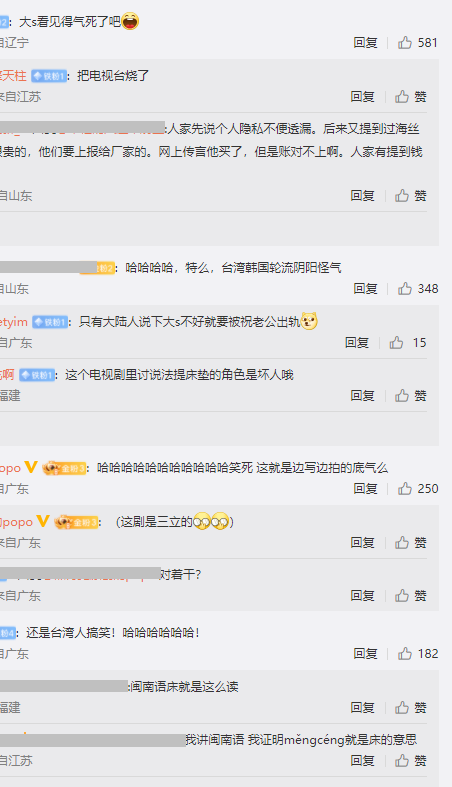Reply to the '边写边拍的底气么' comment
The height and width of the screenshot is (787, 452).
(x=365, y=488)
